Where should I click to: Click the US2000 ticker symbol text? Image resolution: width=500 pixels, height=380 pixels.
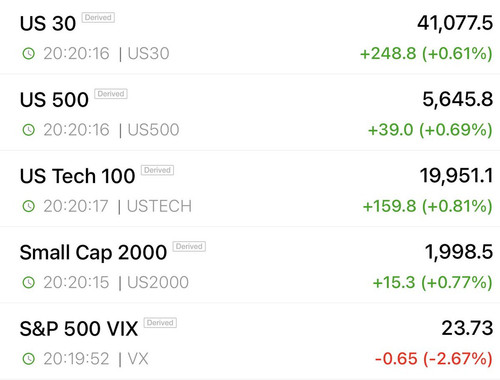[158, 282]
